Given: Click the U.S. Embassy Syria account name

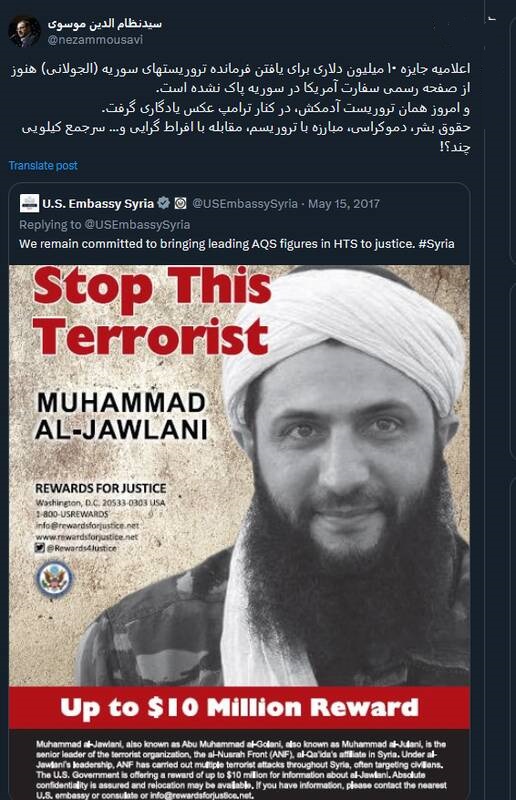Looking at the screenshot, I should 98,204.
